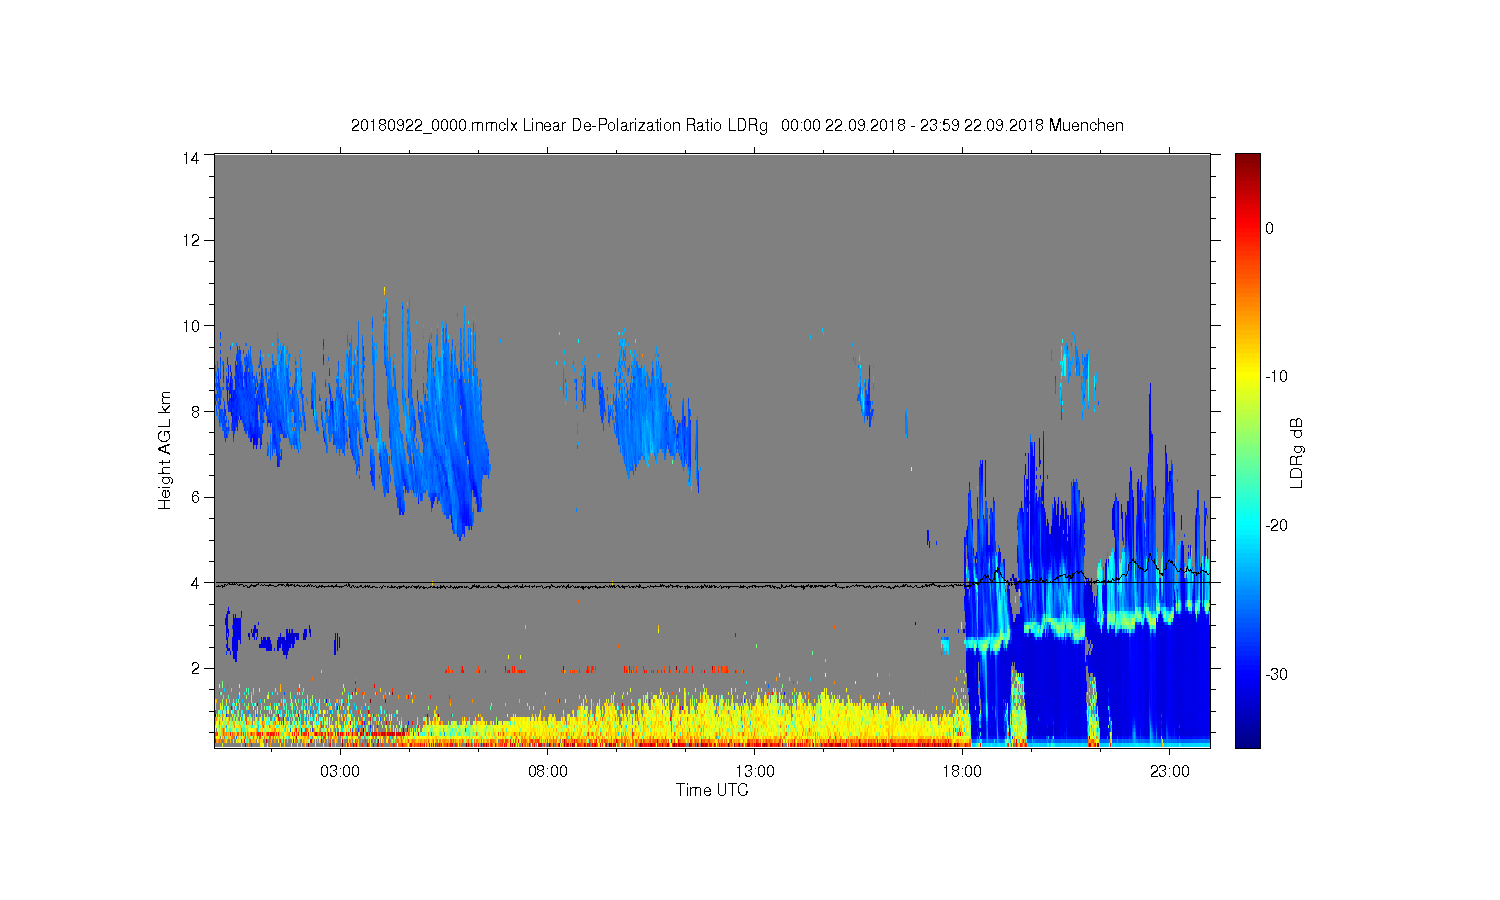The height and width of the screenshot is (900, 1500).
Task: Click the 'Time UTC' axis label
Action: tap(712, 790)
